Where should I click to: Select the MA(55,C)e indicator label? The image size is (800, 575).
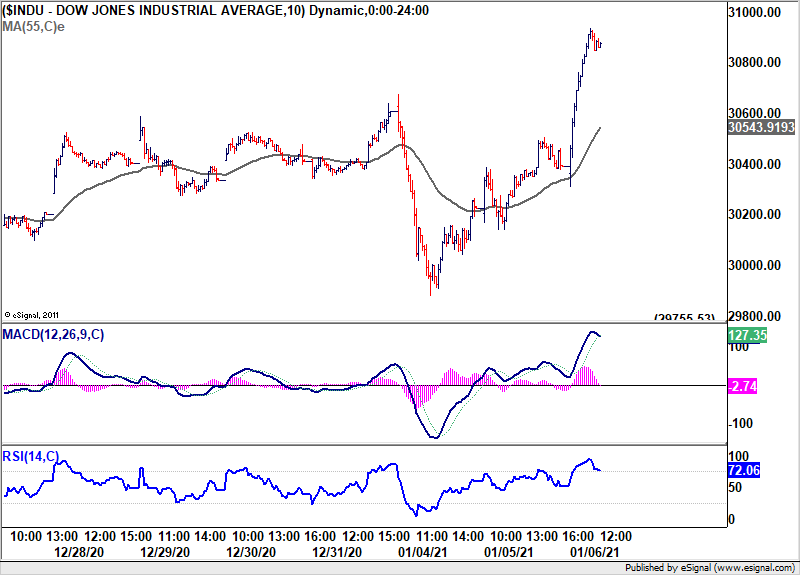click(33, 27)
